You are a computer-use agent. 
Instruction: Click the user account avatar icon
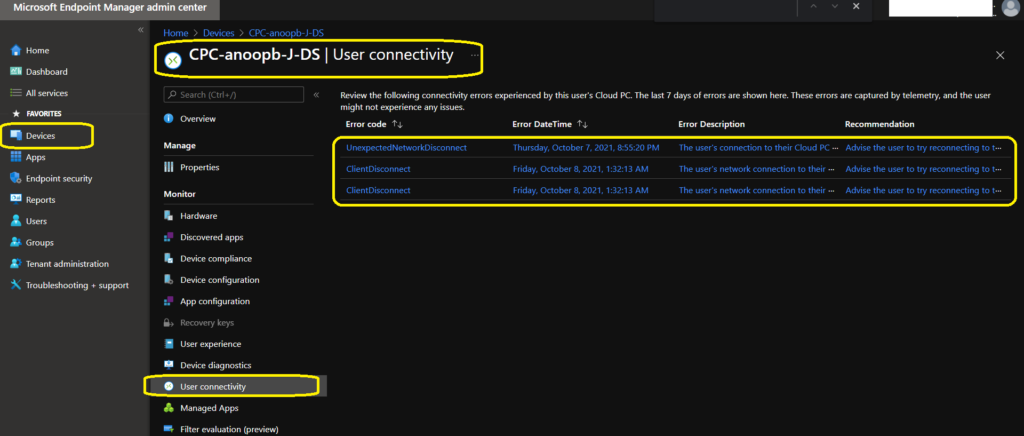click(x=1010, y=8)
